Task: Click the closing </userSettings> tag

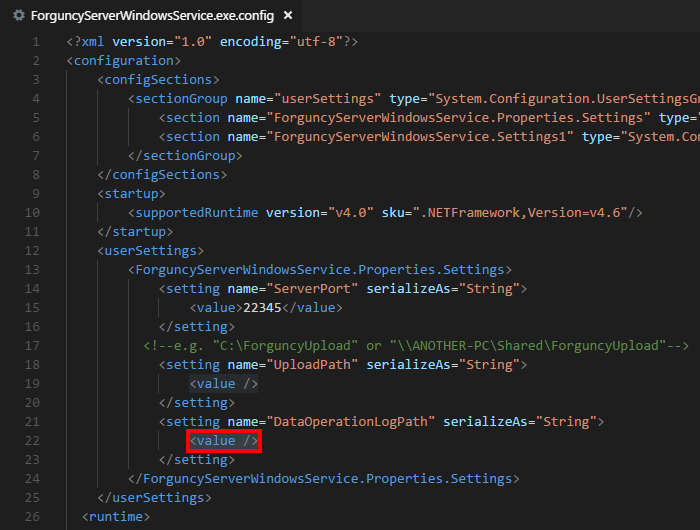Action: click(154, 498)
